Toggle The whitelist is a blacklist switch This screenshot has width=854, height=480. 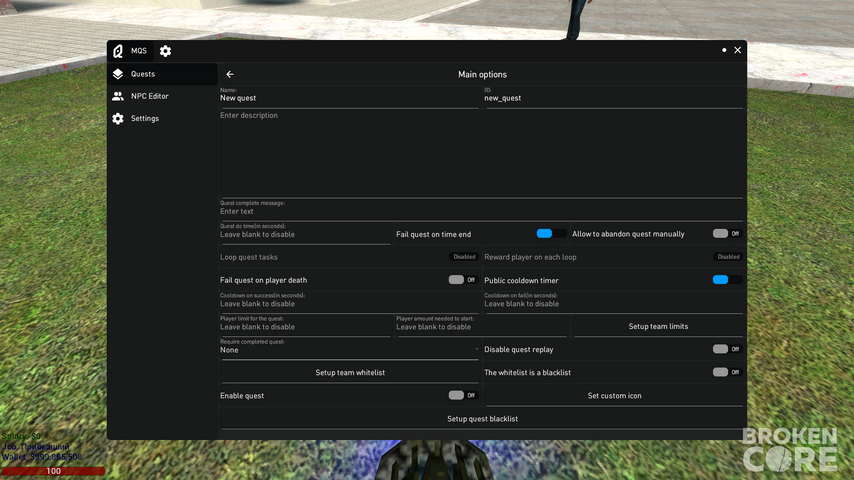(x=727, y=372)
